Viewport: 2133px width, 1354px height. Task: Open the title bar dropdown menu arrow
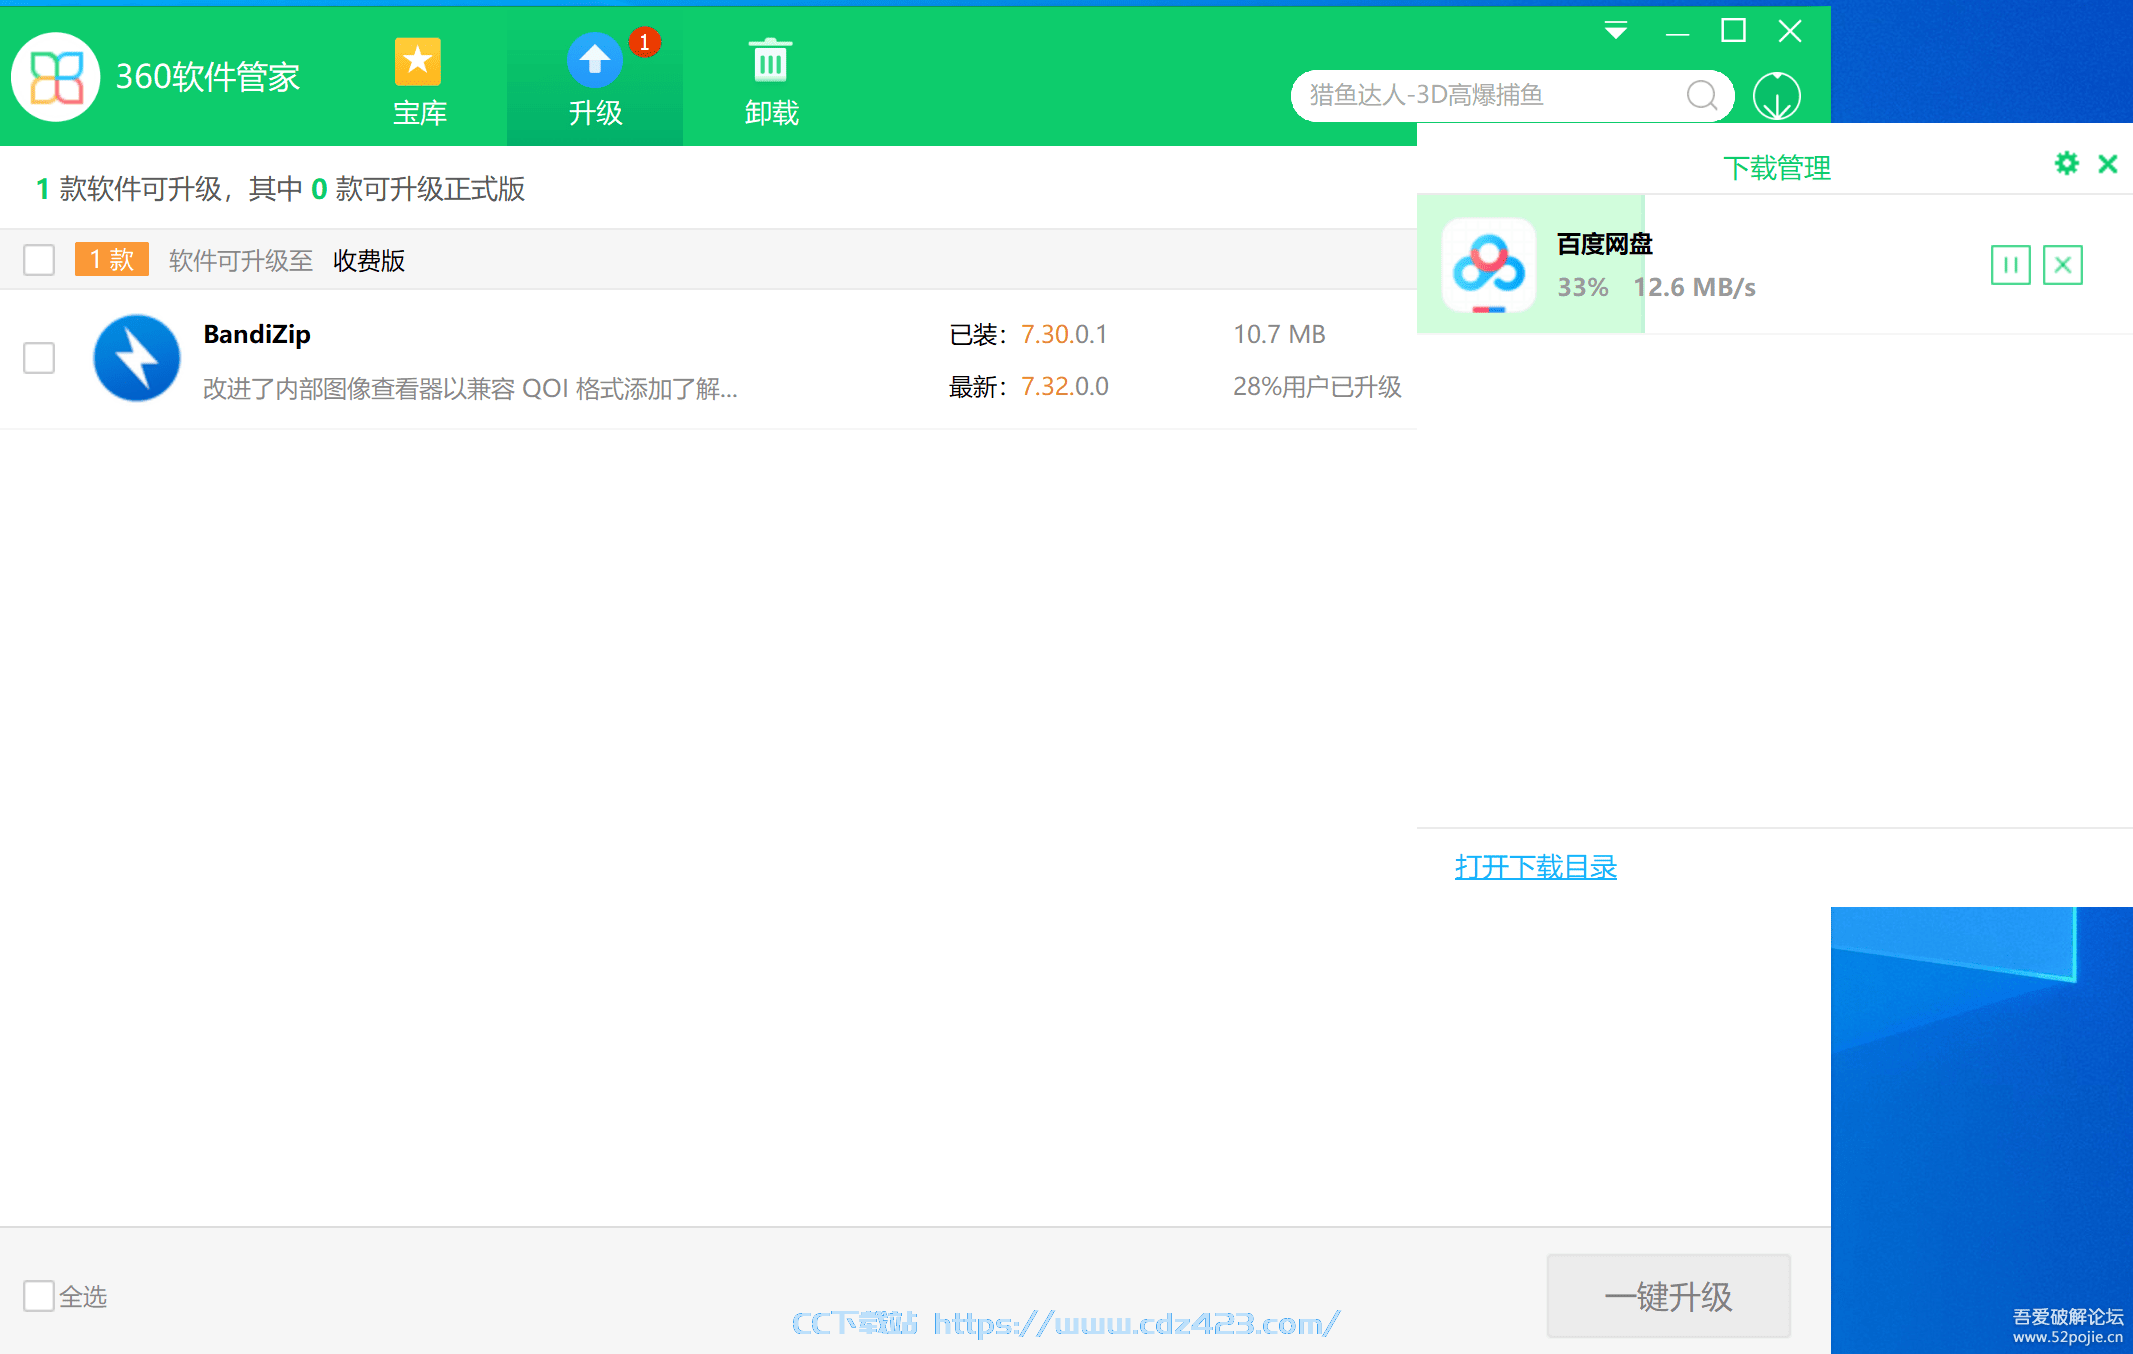(x=1615, y=31)
